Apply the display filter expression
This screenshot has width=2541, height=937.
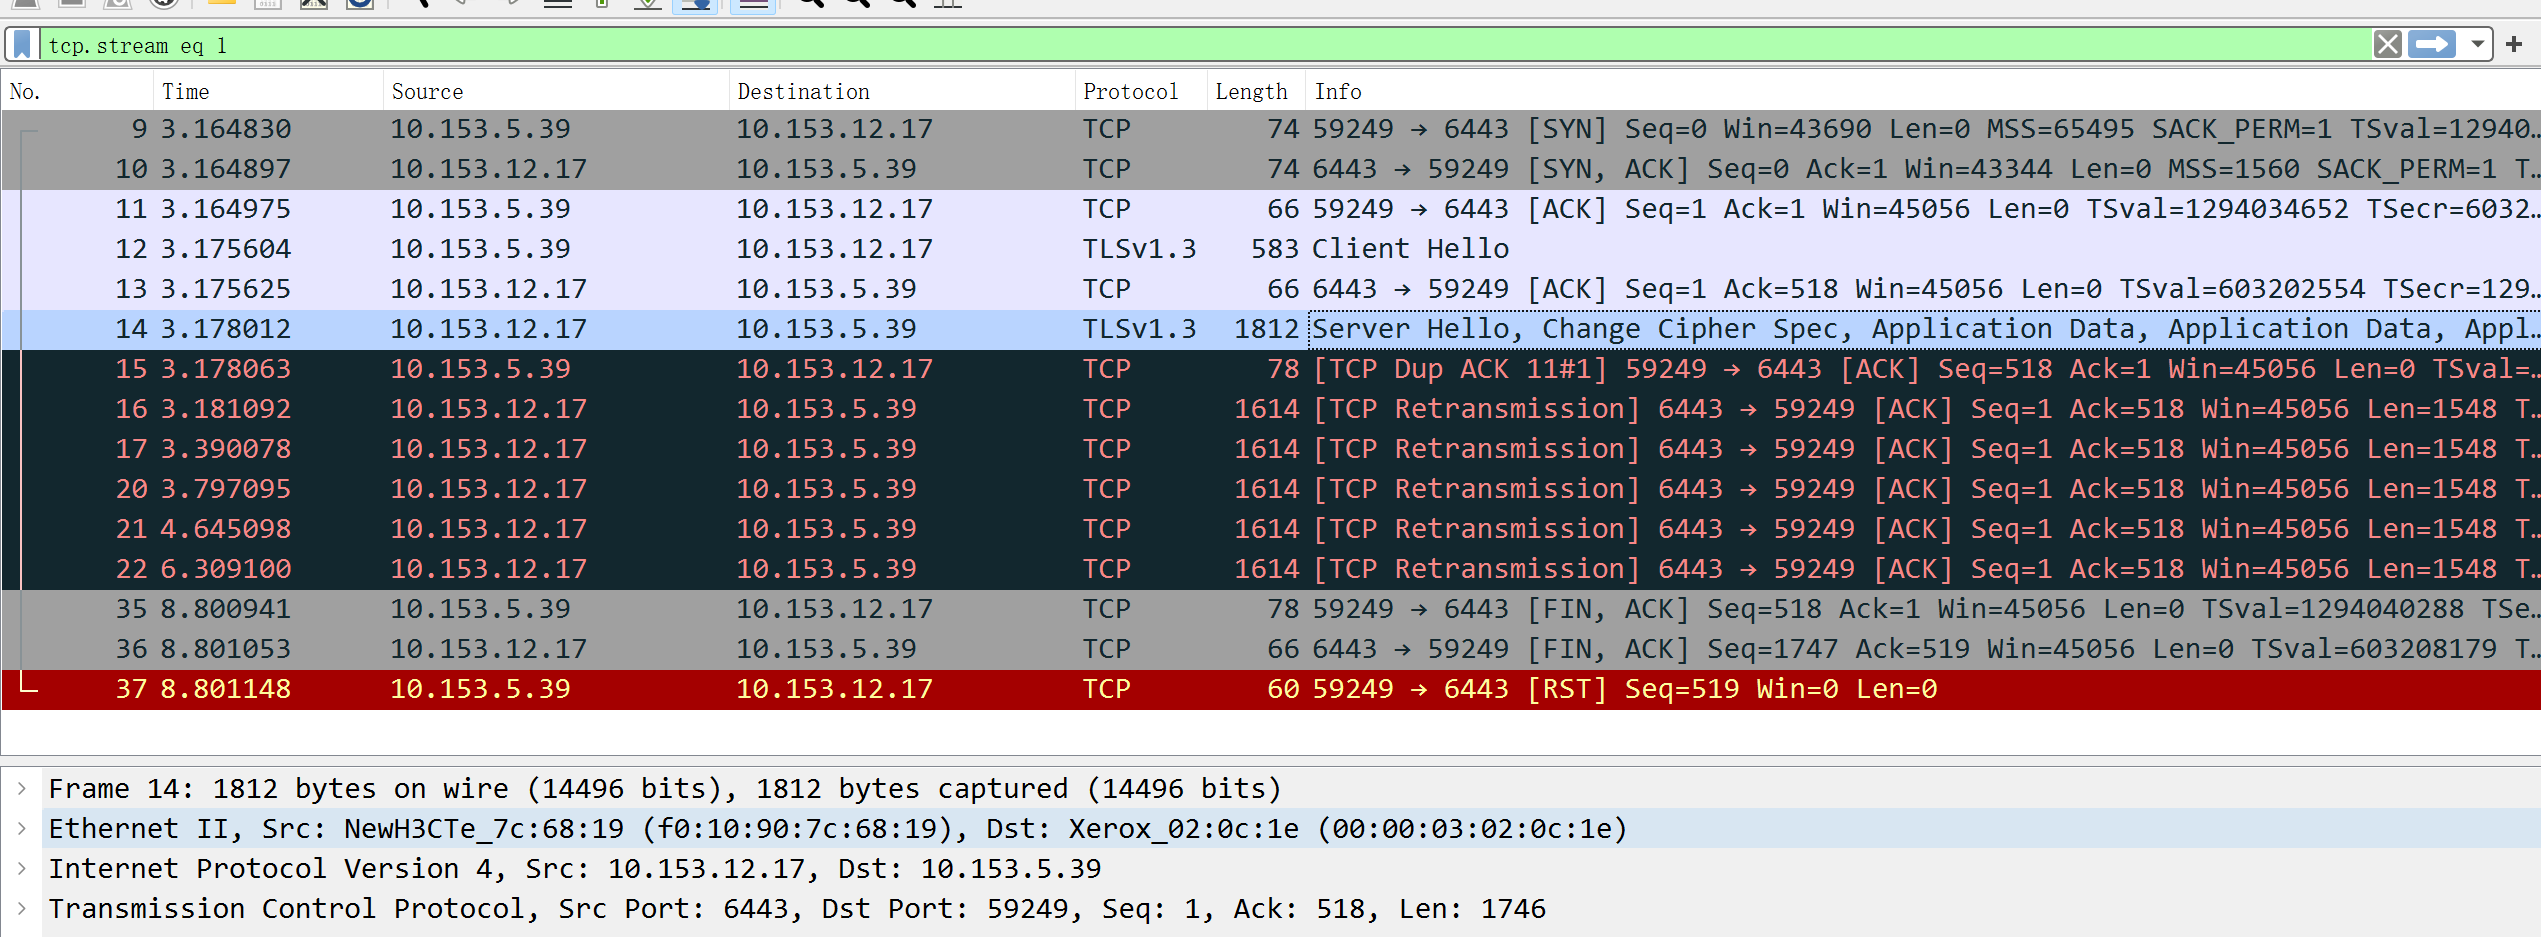tap(2430, 44)
